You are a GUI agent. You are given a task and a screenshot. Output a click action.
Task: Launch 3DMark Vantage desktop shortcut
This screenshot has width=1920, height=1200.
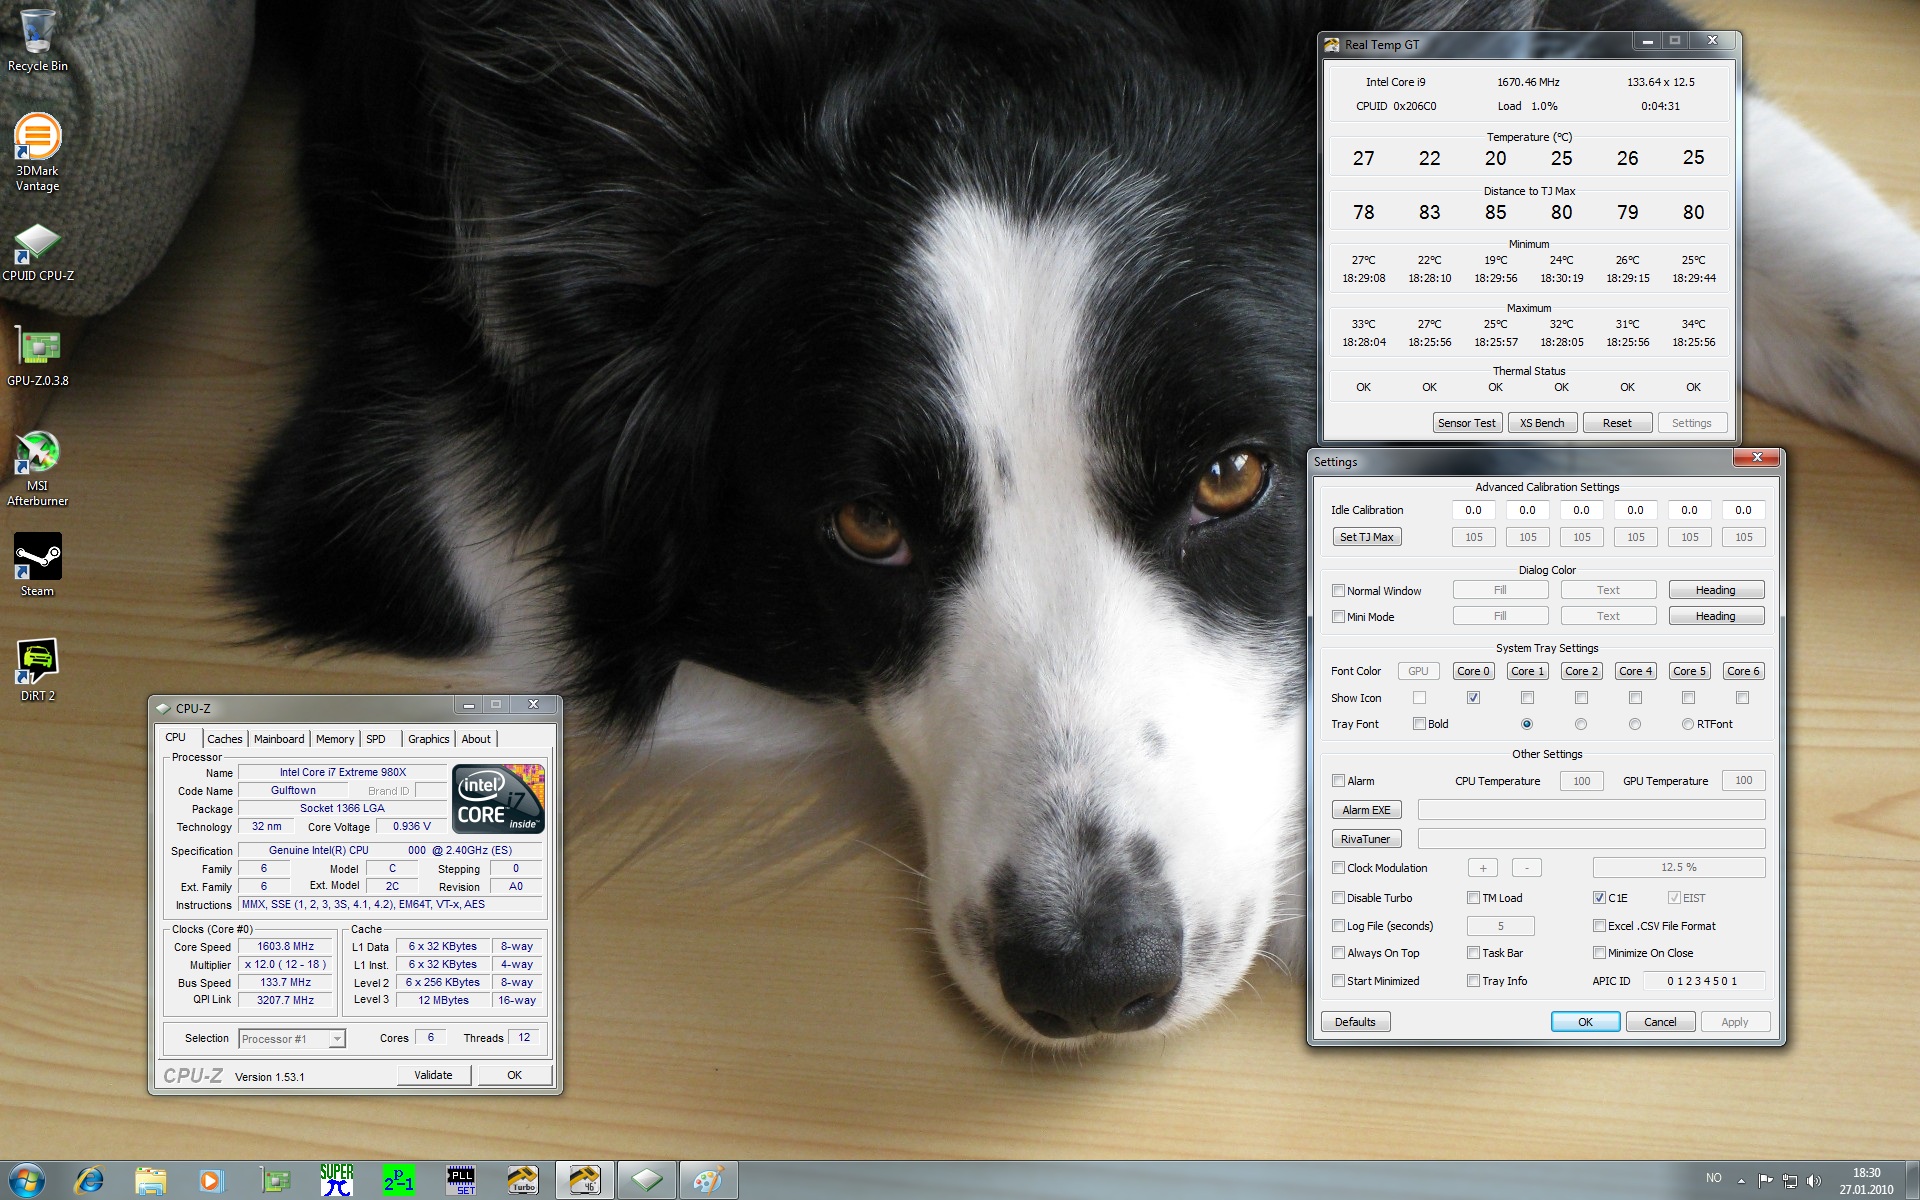(37, 152)
